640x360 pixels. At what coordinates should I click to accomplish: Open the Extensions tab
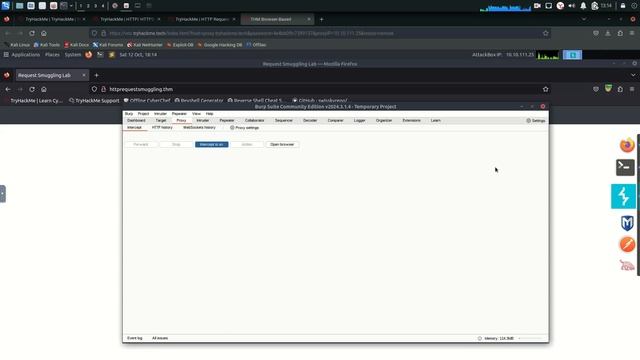click(x=411, y=121)
